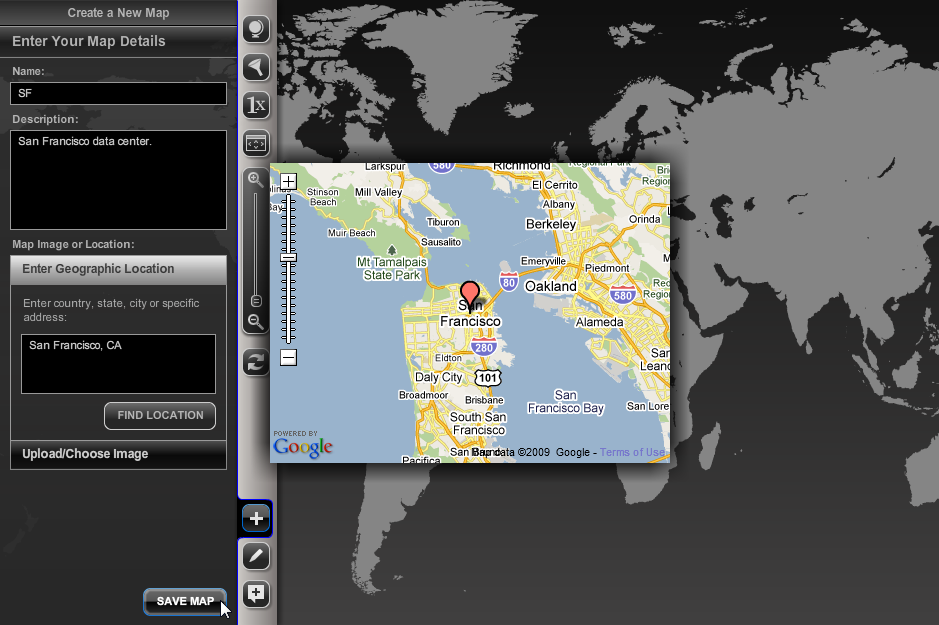Click the red San Francisco map marker
The height and width of the screenshot is (625, 939).
(x=469, y=294)
